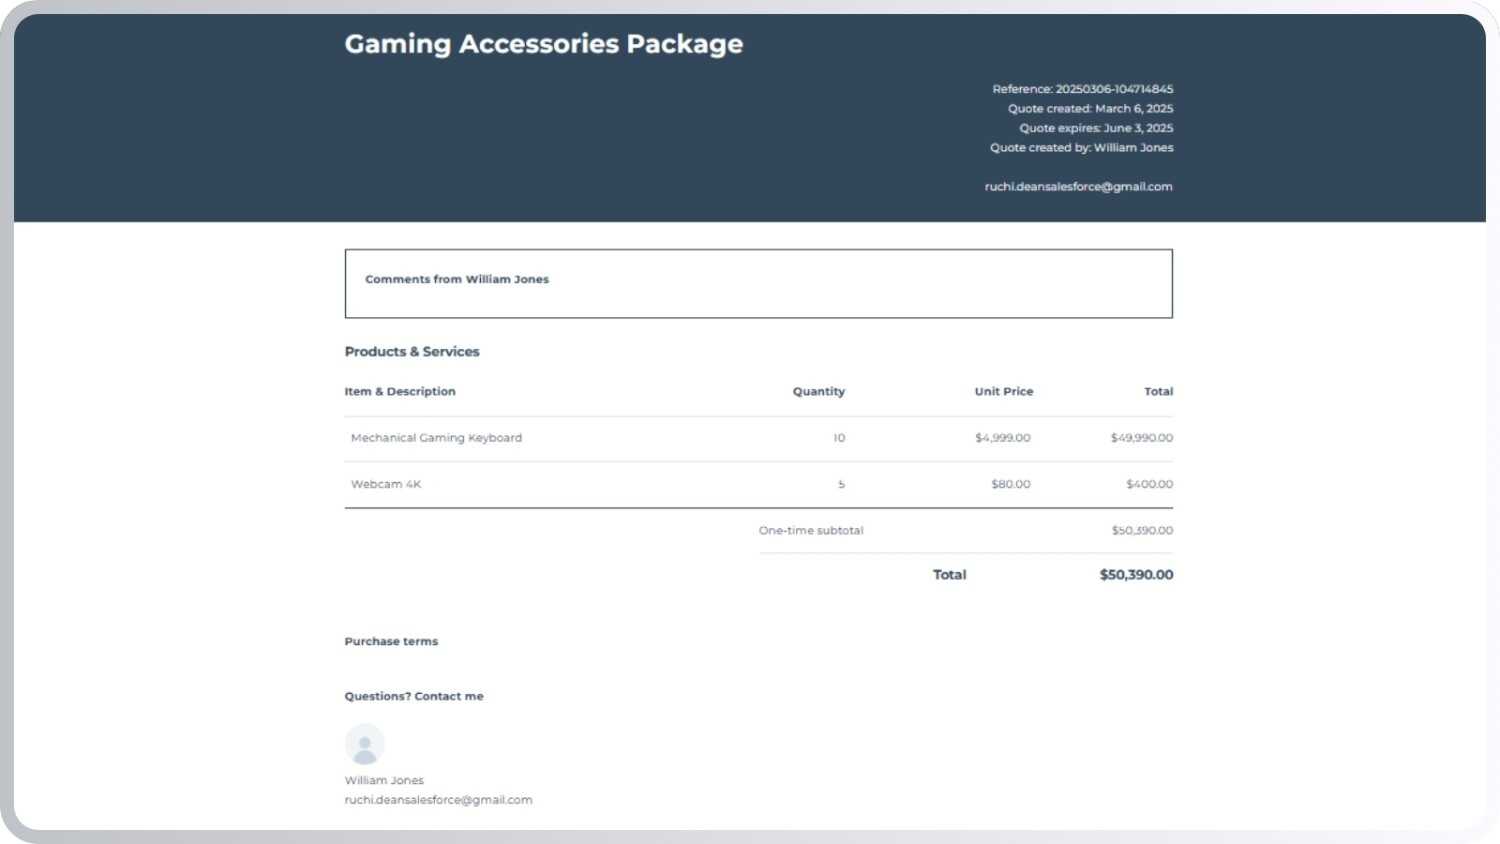Image resolution: width=1500 pixels, height=844 pixels.
Task: Click the Questions? Contact me heading
Action: [x=414, y=697]
